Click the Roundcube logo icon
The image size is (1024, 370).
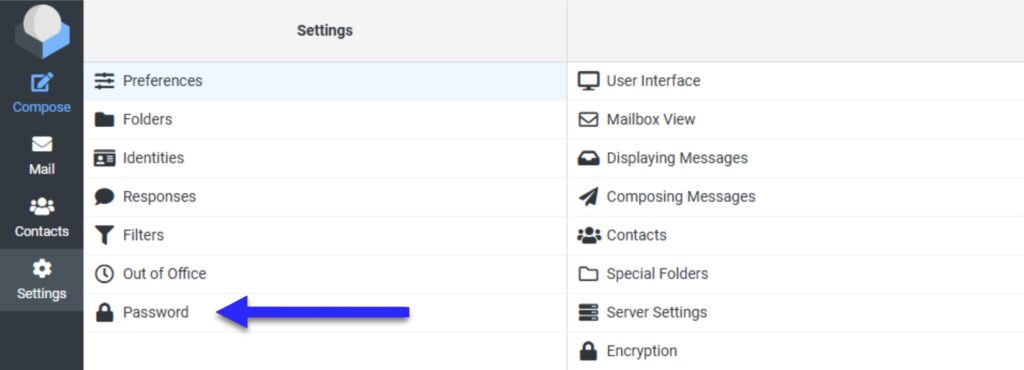pos(42,30)
